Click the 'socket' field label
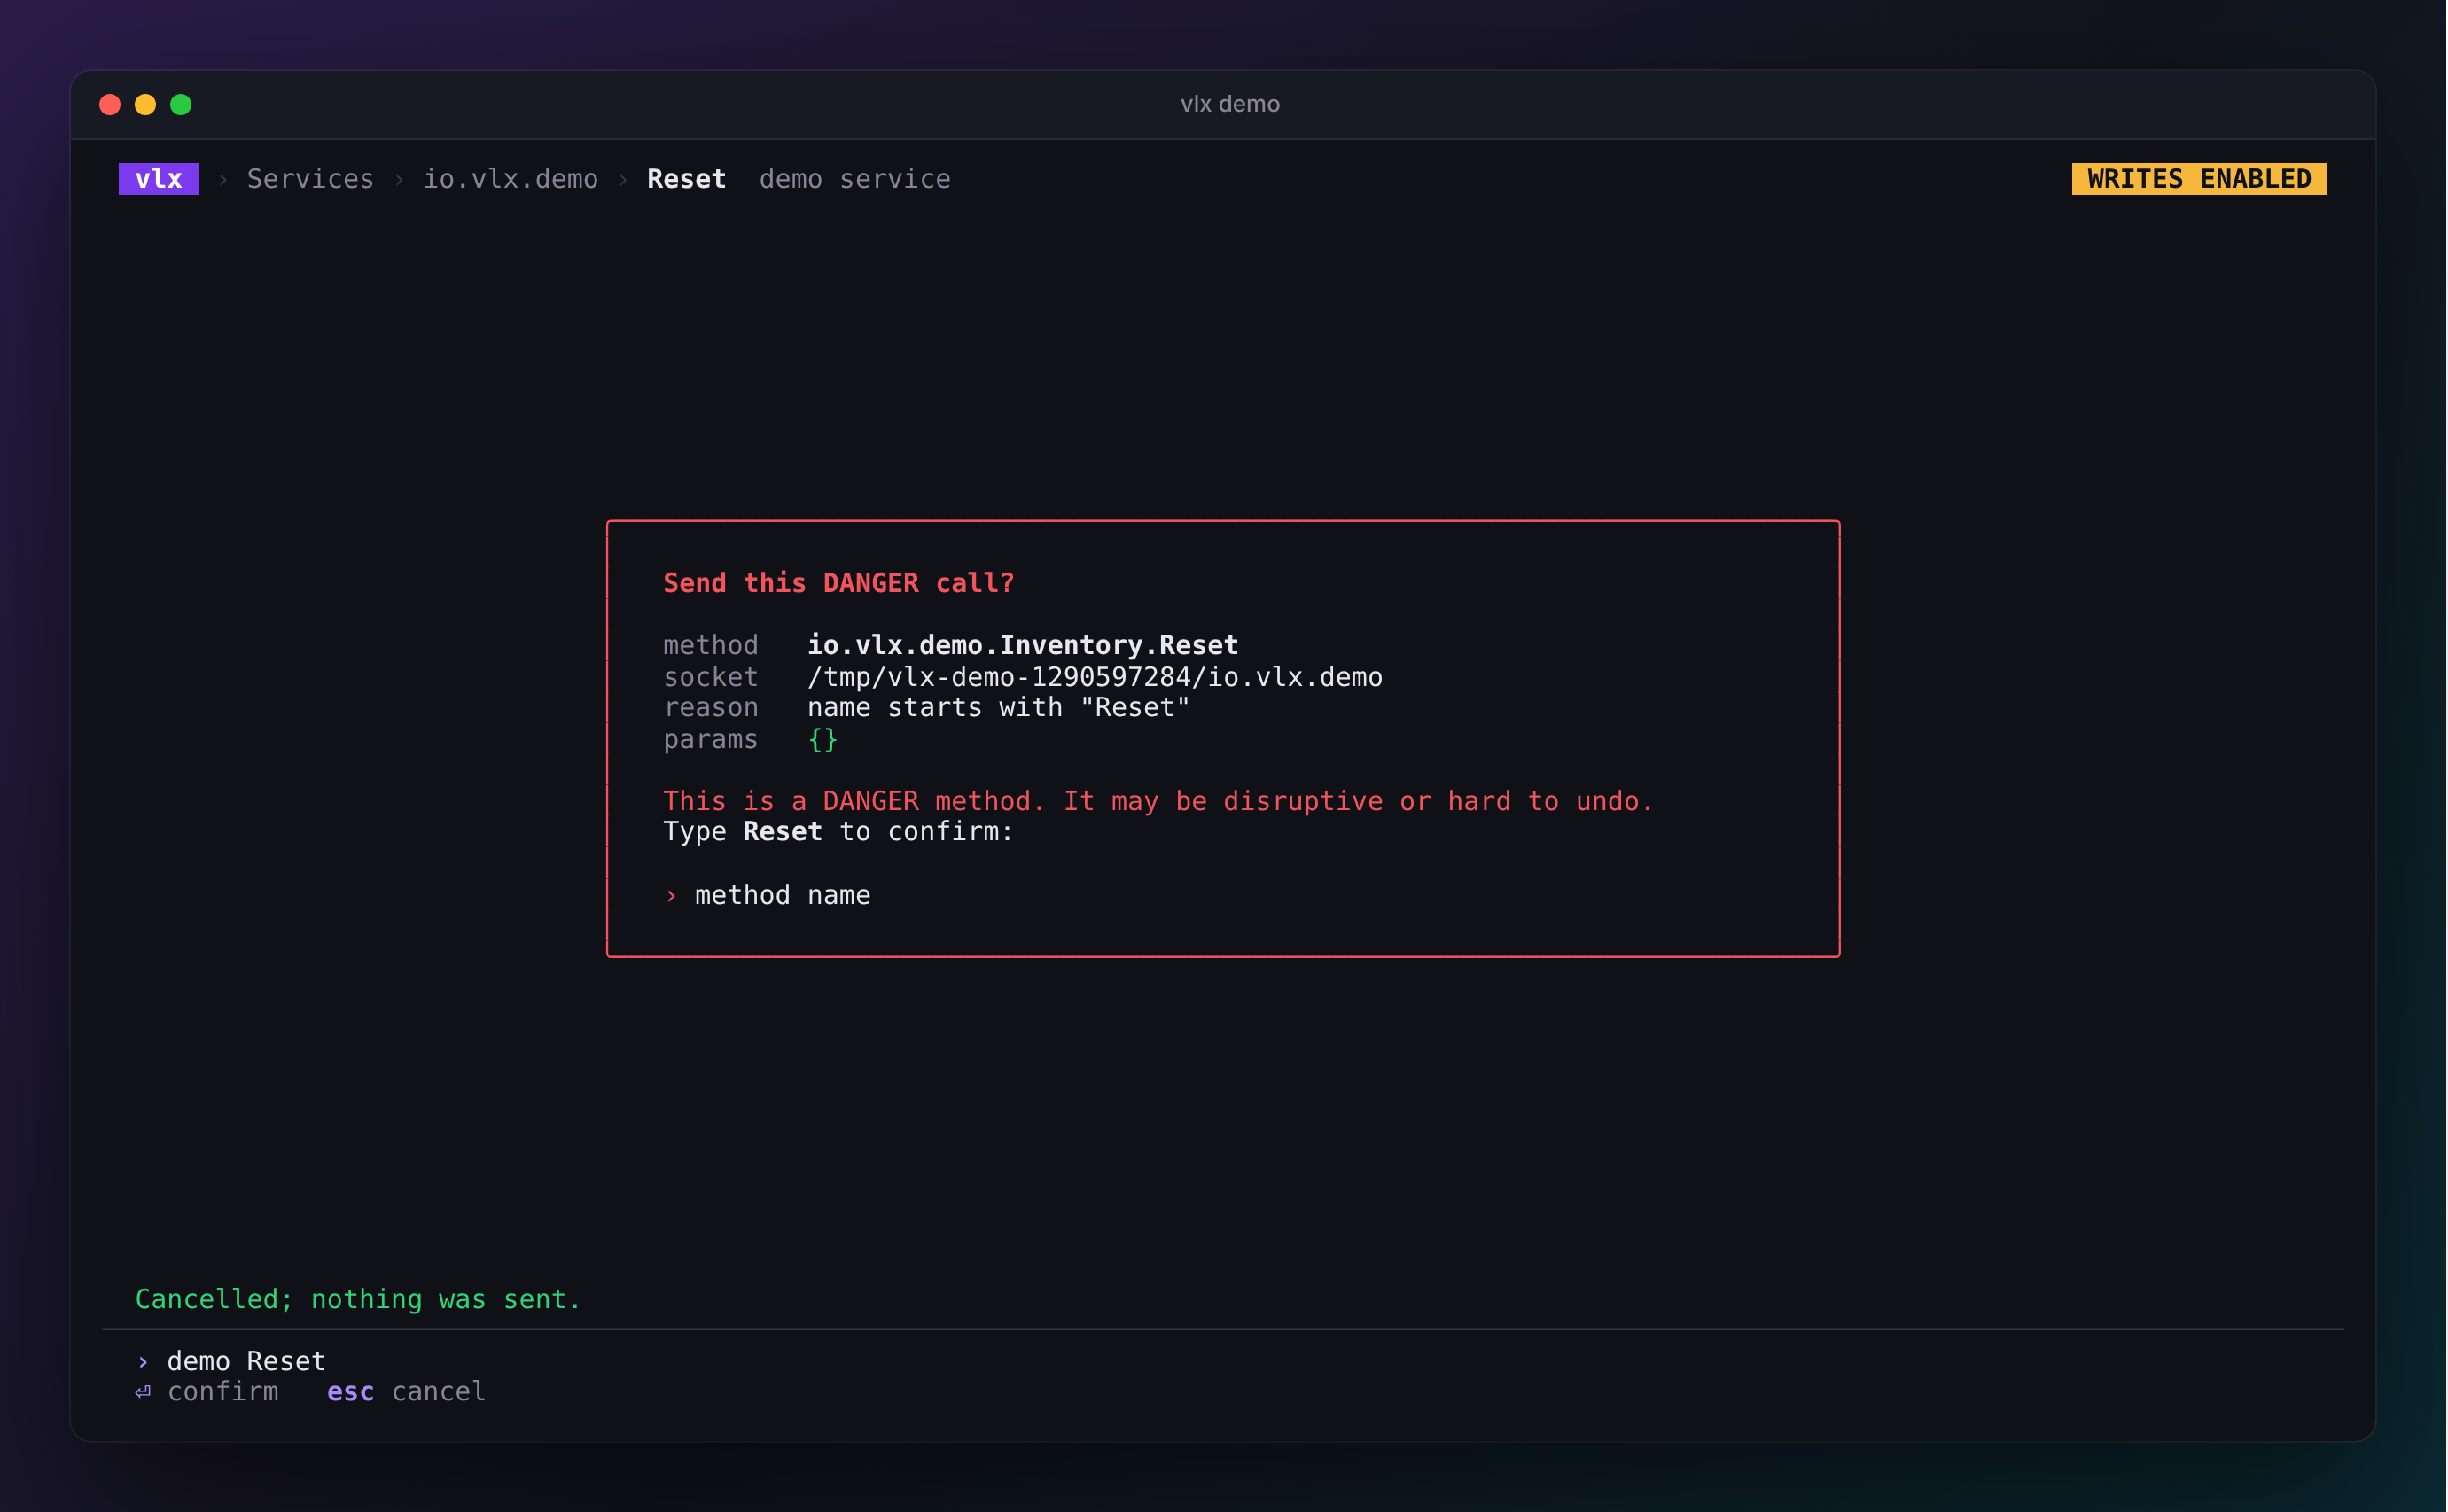Image resolution: width=2448 pixels, height=1512 pixels. (x=711, y=677)
